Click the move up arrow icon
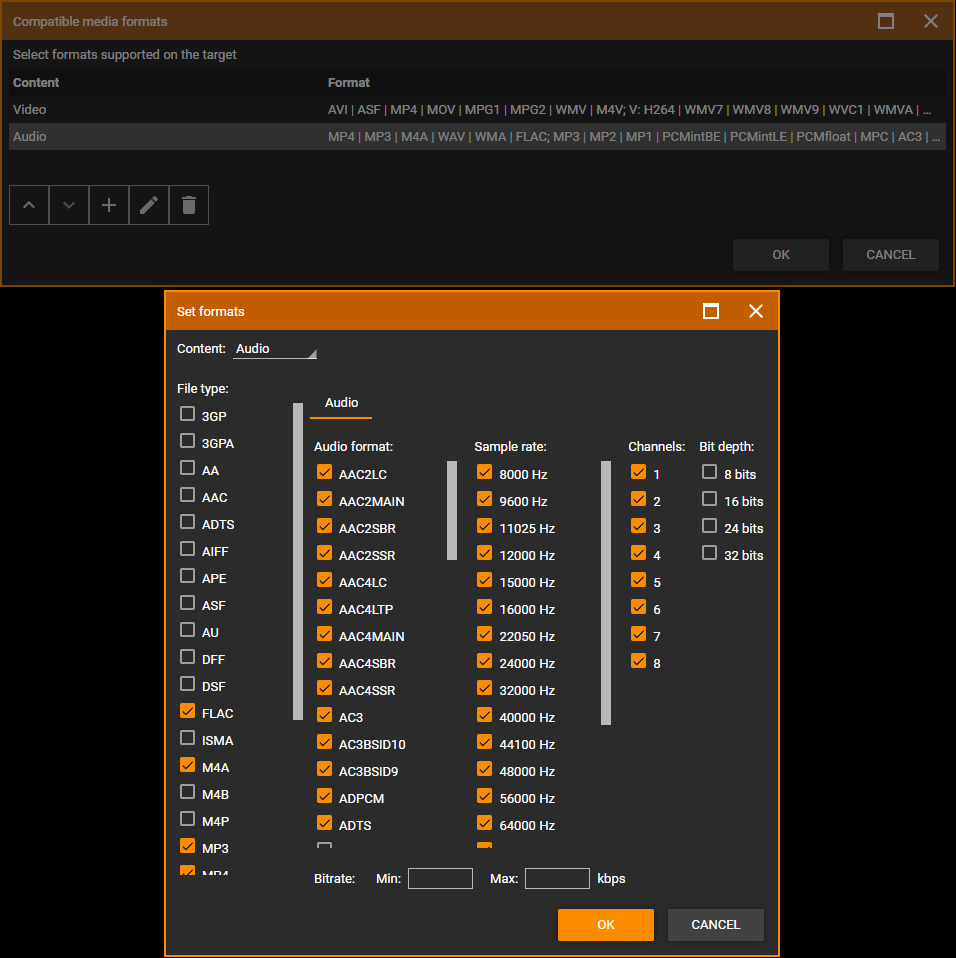The image size is (956, 958). tap(29, 205)
